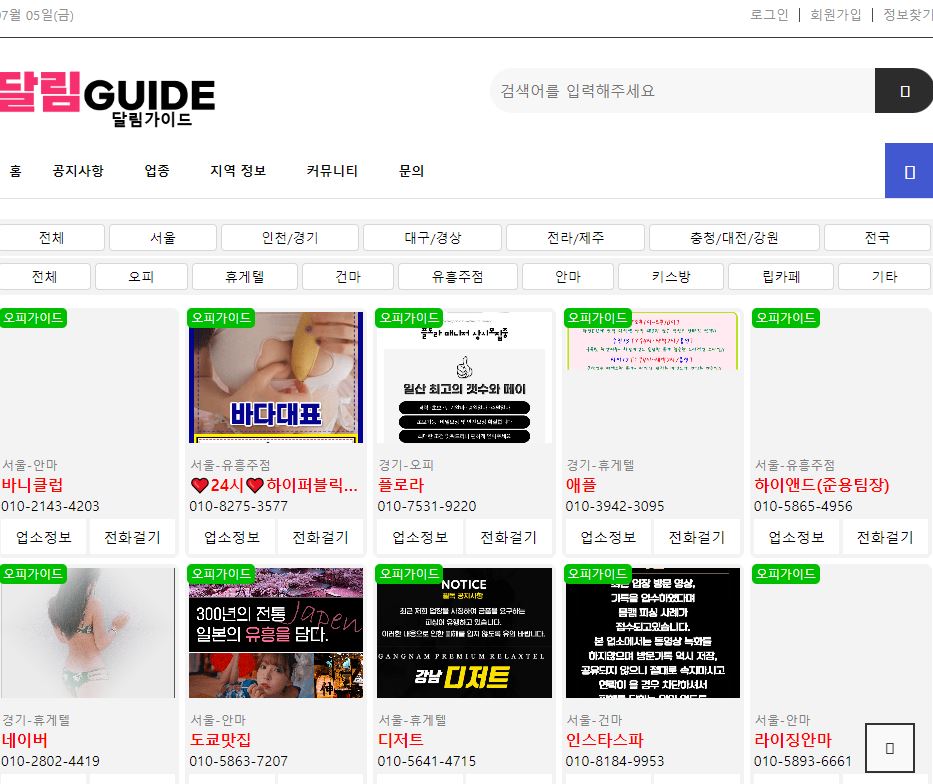This screenshot has height=784, width=933.
Task: Open the 애플 listing title
Action: pyautogui.click(x=581, y=485)
